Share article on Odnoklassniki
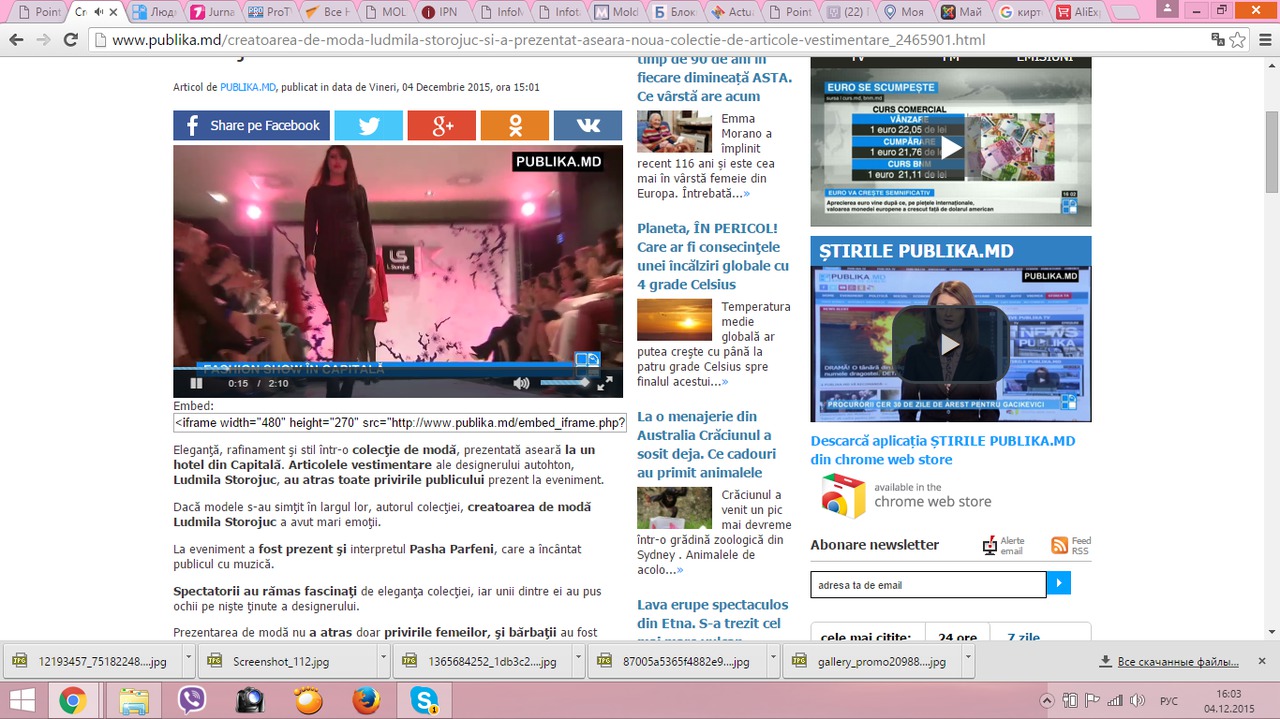 tap(515, 125)
